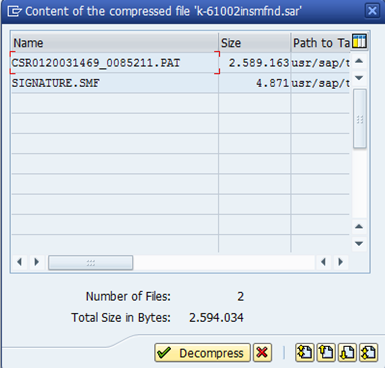This screenshot has height=368, width=385.
Task: Click the size cell showing 2.589.163
Action: click(x=255, y=63)
